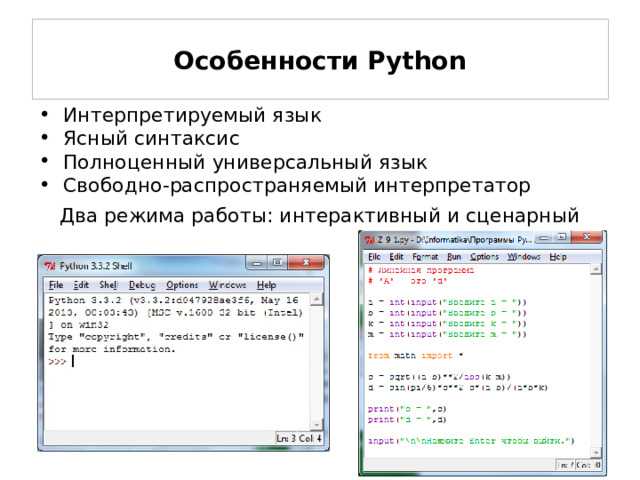
Task: Maximize the editor window
Action: (x=562, y=237)
